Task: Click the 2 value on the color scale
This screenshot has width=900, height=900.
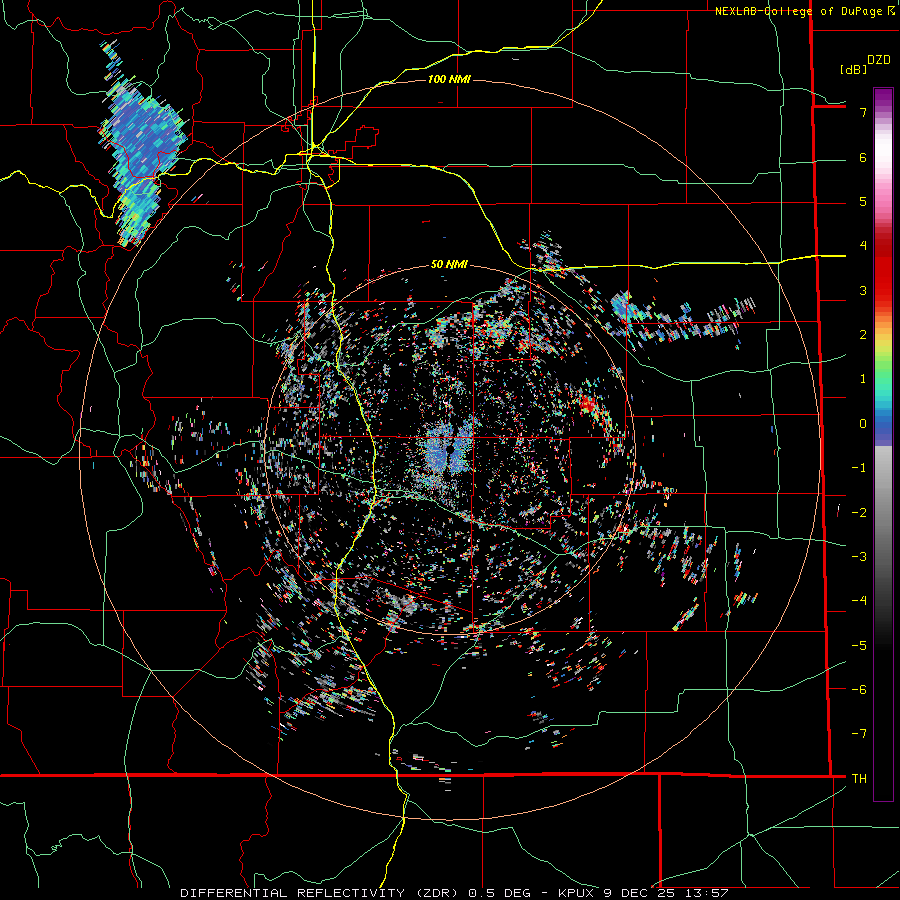Action: [x=863, y=335]
